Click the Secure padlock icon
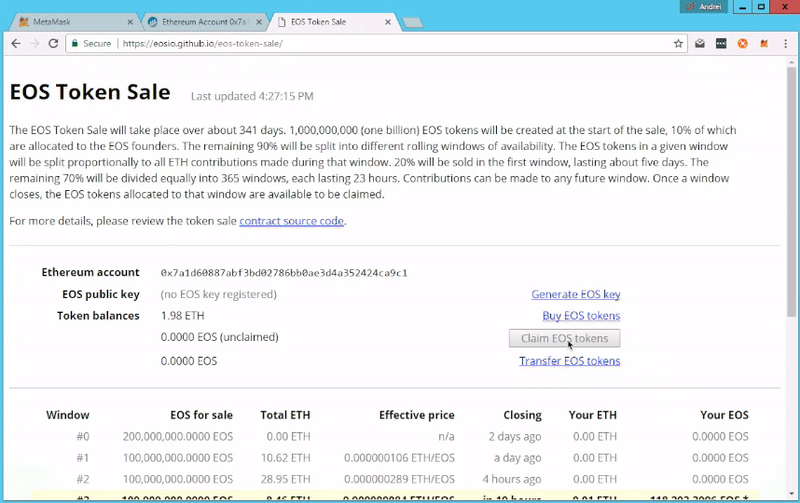The image size is (800, 503). 75,43
